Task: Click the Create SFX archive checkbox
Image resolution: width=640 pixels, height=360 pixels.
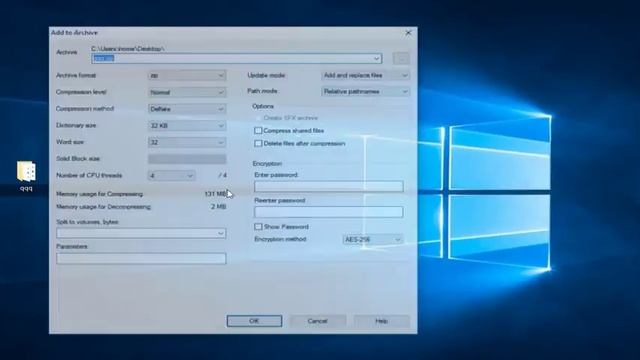Action: click(x=258, y=118)
